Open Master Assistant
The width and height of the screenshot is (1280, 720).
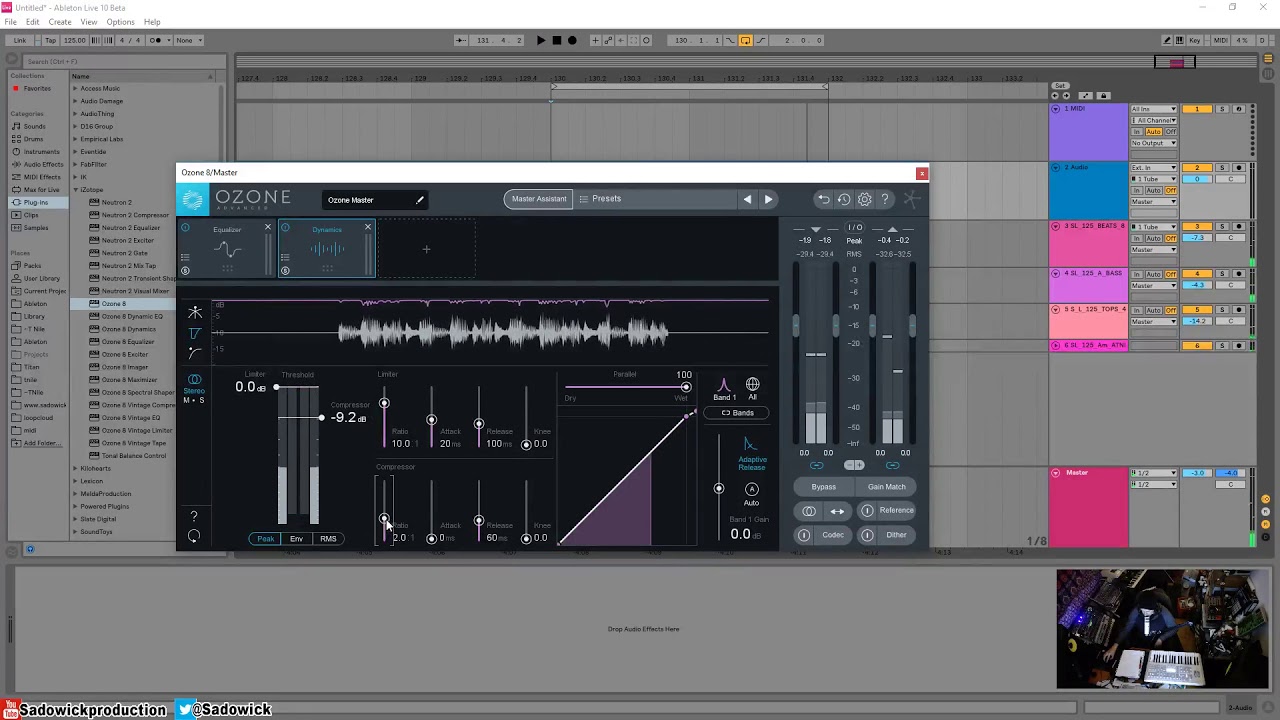539,199
